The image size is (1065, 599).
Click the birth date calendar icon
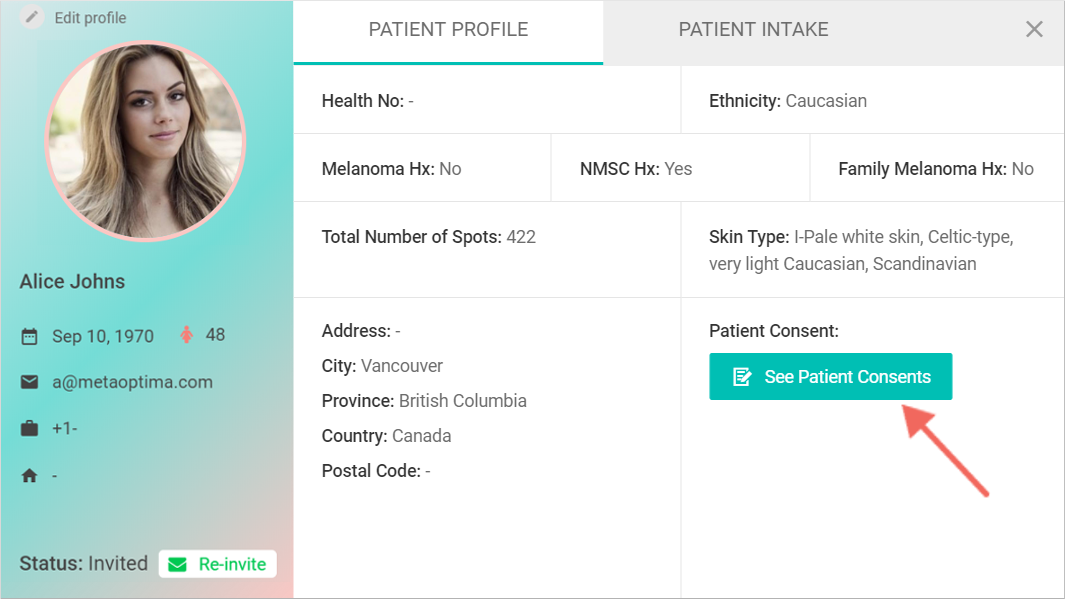click(x=29, y=336)
